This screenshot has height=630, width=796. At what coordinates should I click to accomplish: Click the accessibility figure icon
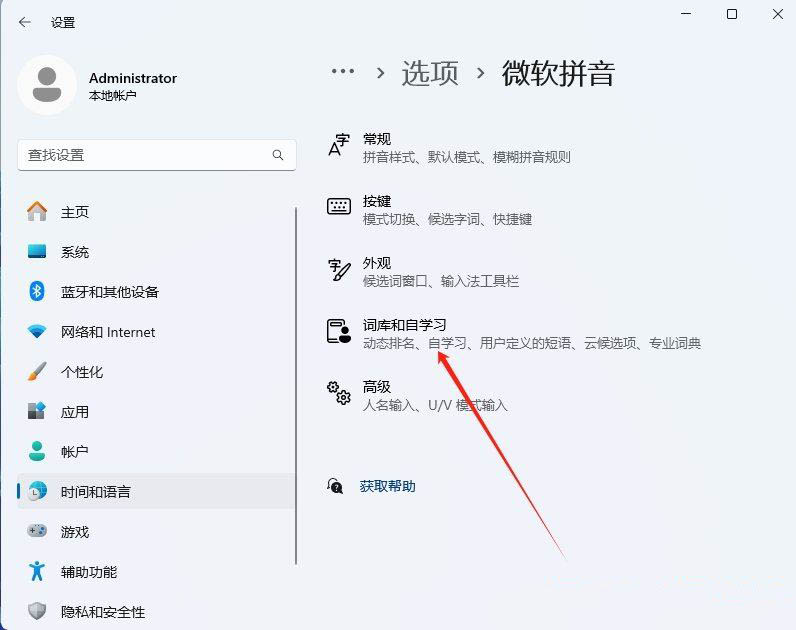[x=37, y=571]
